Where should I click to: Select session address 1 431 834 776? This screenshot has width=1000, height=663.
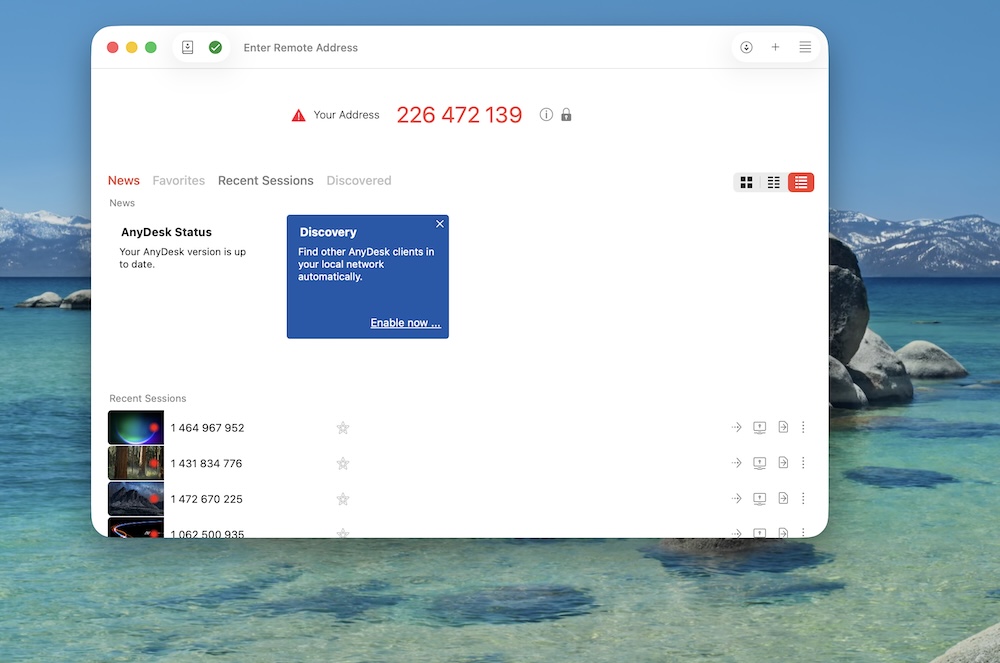(x=207, y=463)
